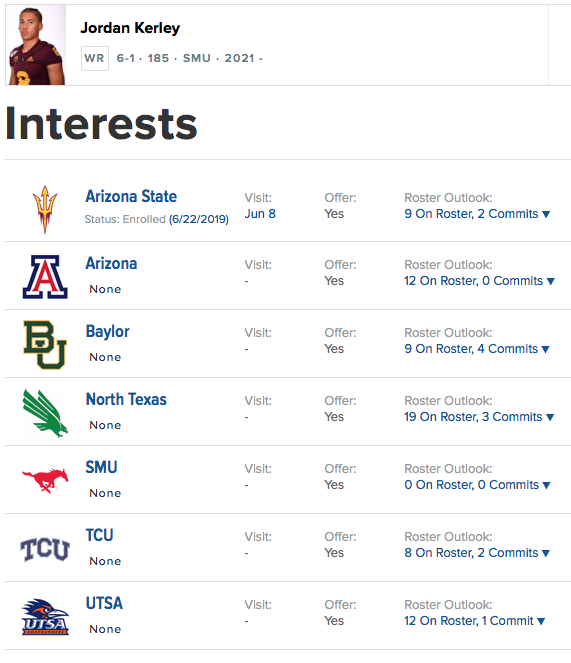571x663 pixels.
Task: Expand Baylor's 9 On Roster, 4 Commits
Action: tap(477, 349)
